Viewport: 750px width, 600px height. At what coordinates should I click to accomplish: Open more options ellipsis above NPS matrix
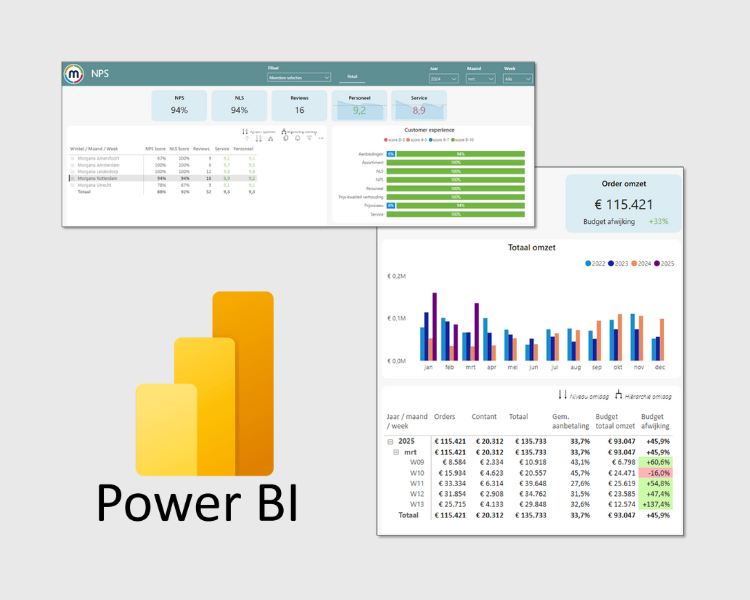tap(321, 138)
